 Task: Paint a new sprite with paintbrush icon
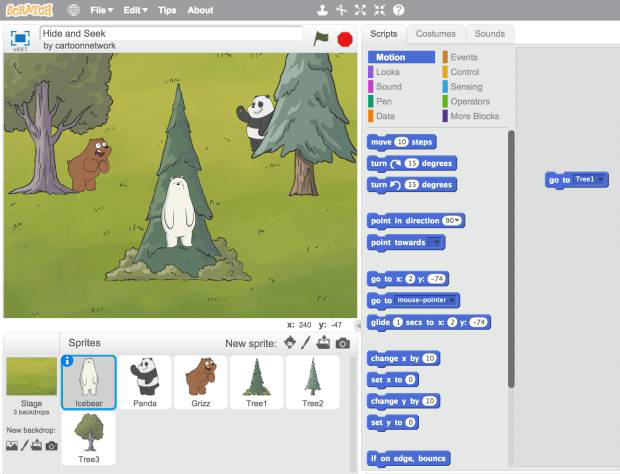coord(307,343)
